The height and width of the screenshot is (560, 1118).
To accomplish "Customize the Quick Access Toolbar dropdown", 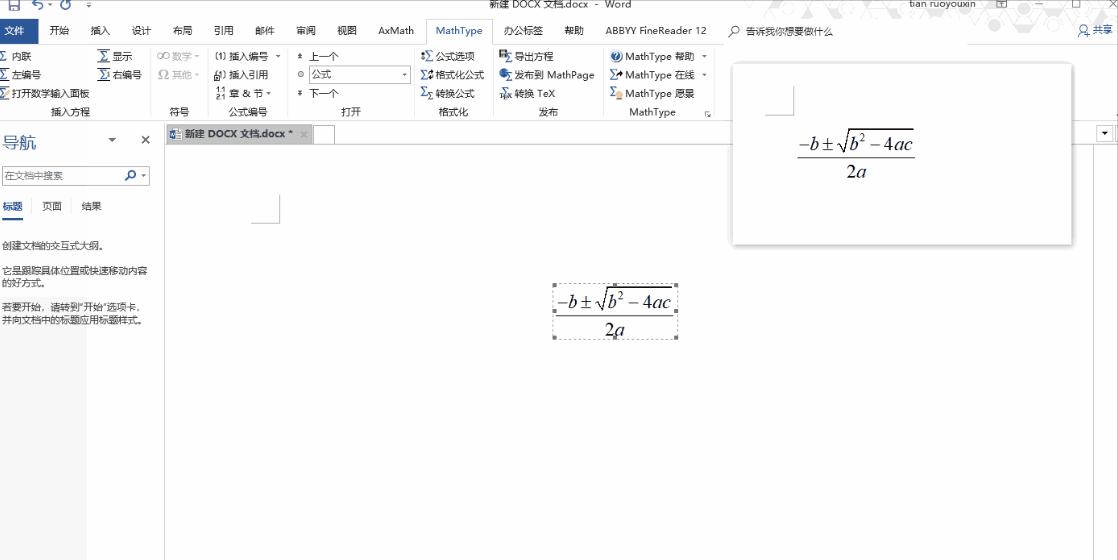I will coord(88,5).
